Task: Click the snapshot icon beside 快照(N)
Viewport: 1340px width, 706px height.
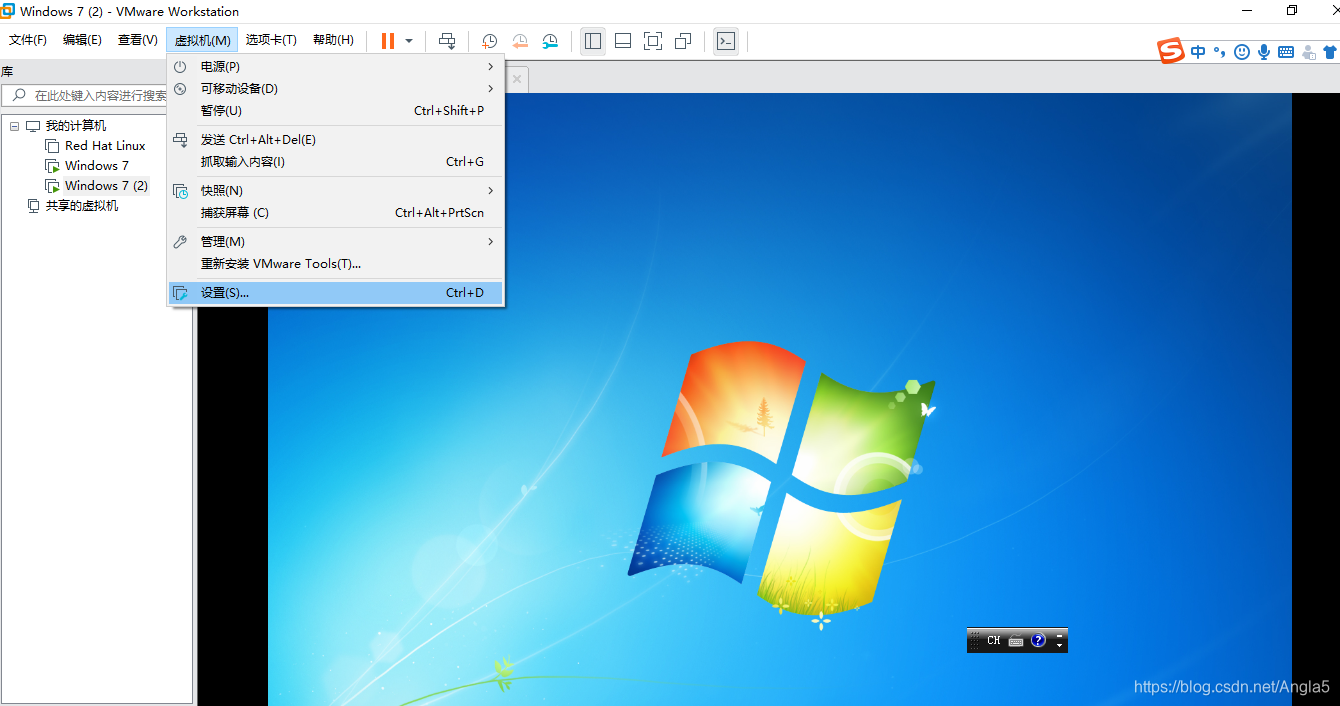Action: click(x=180, y=191)
